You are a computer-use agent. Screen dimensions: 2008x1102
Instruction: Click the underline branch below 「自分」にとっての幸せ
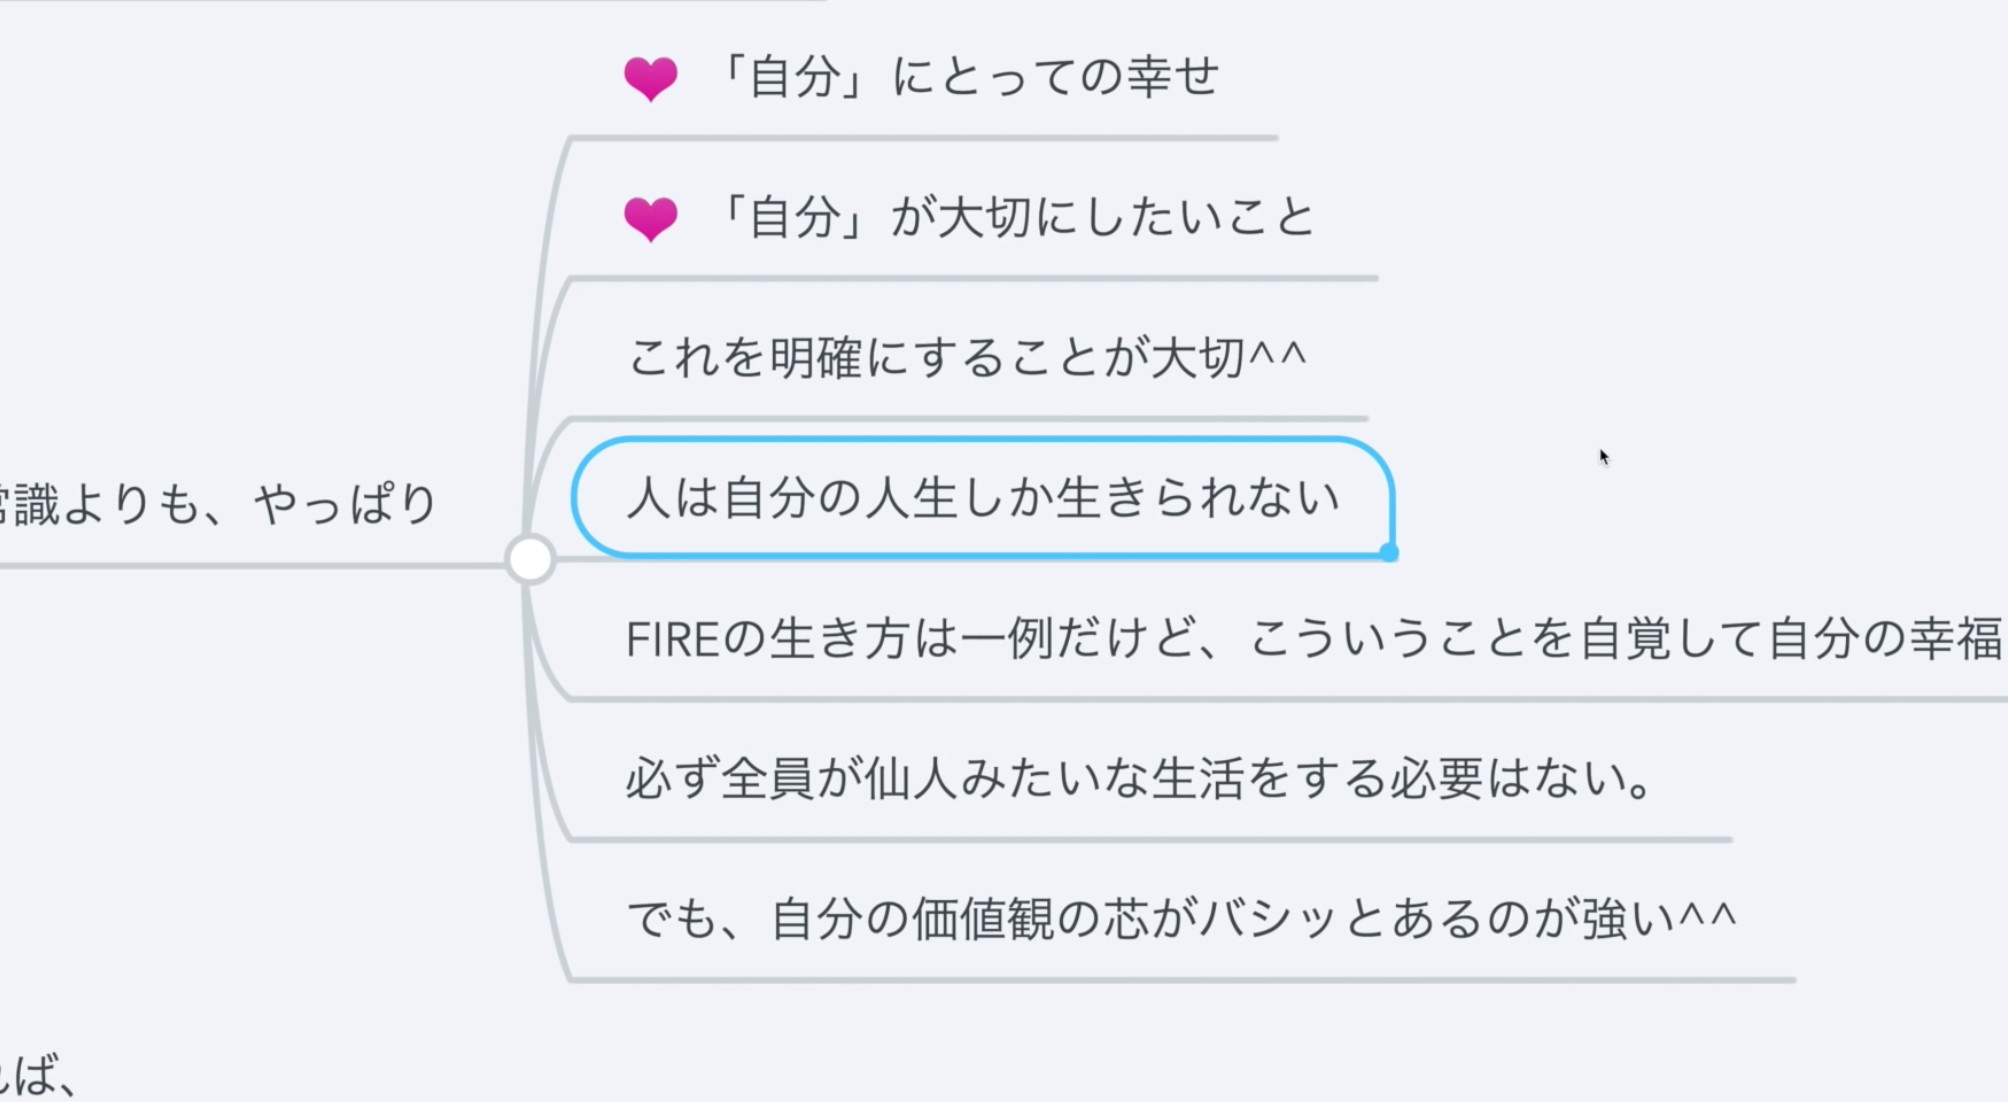click(923, 138)
